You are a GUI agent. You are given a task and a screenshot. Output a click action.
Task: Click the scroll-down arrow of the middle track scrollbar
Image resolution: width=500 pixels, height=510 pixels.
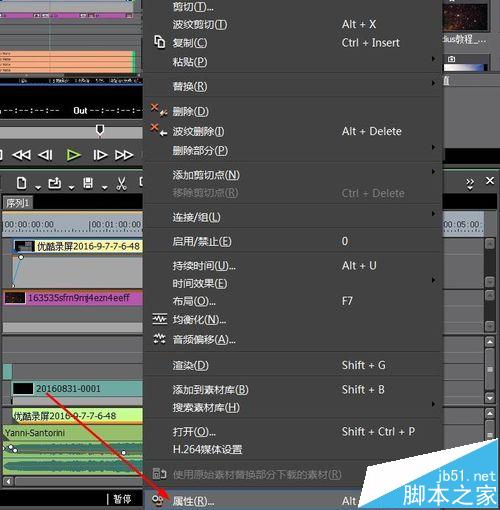[490, 397]
